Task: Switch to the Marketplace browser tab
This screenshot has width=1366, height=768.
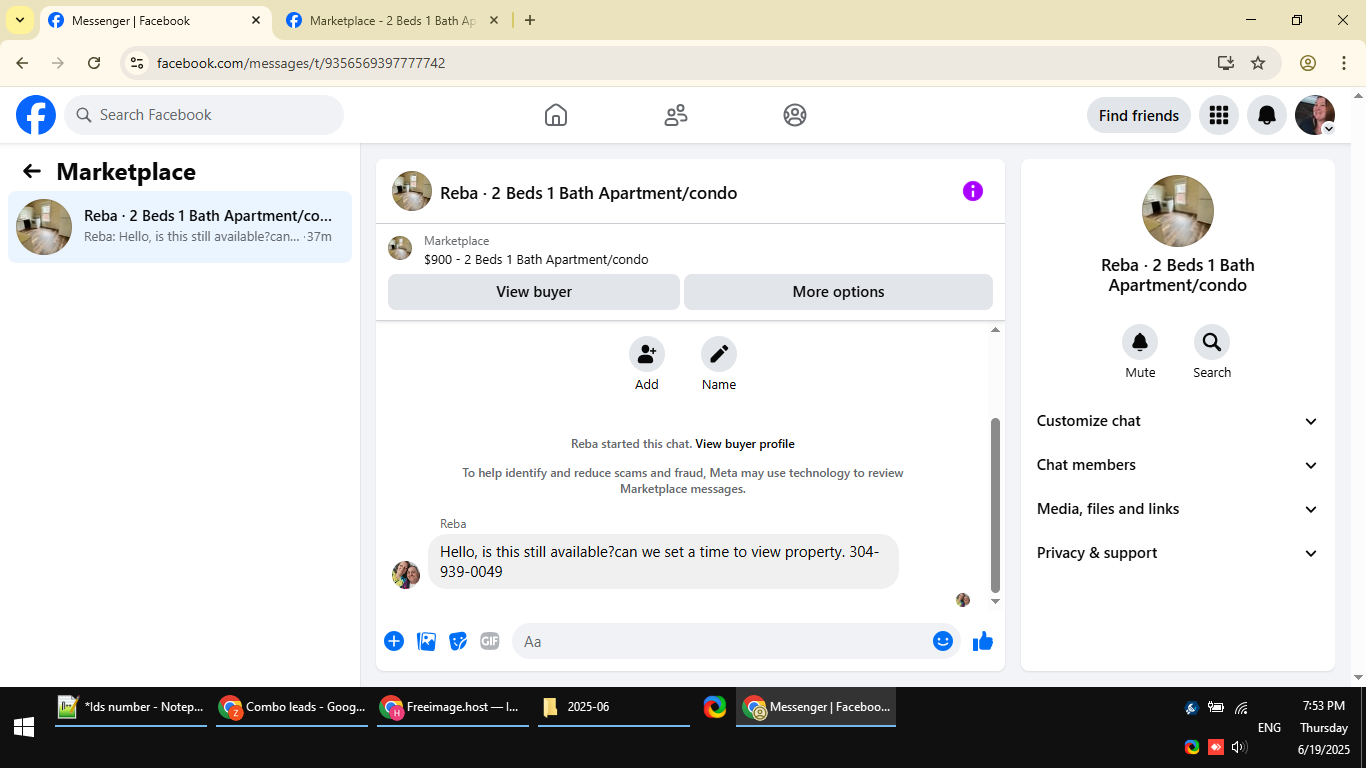Action: (x=391, y=20)
